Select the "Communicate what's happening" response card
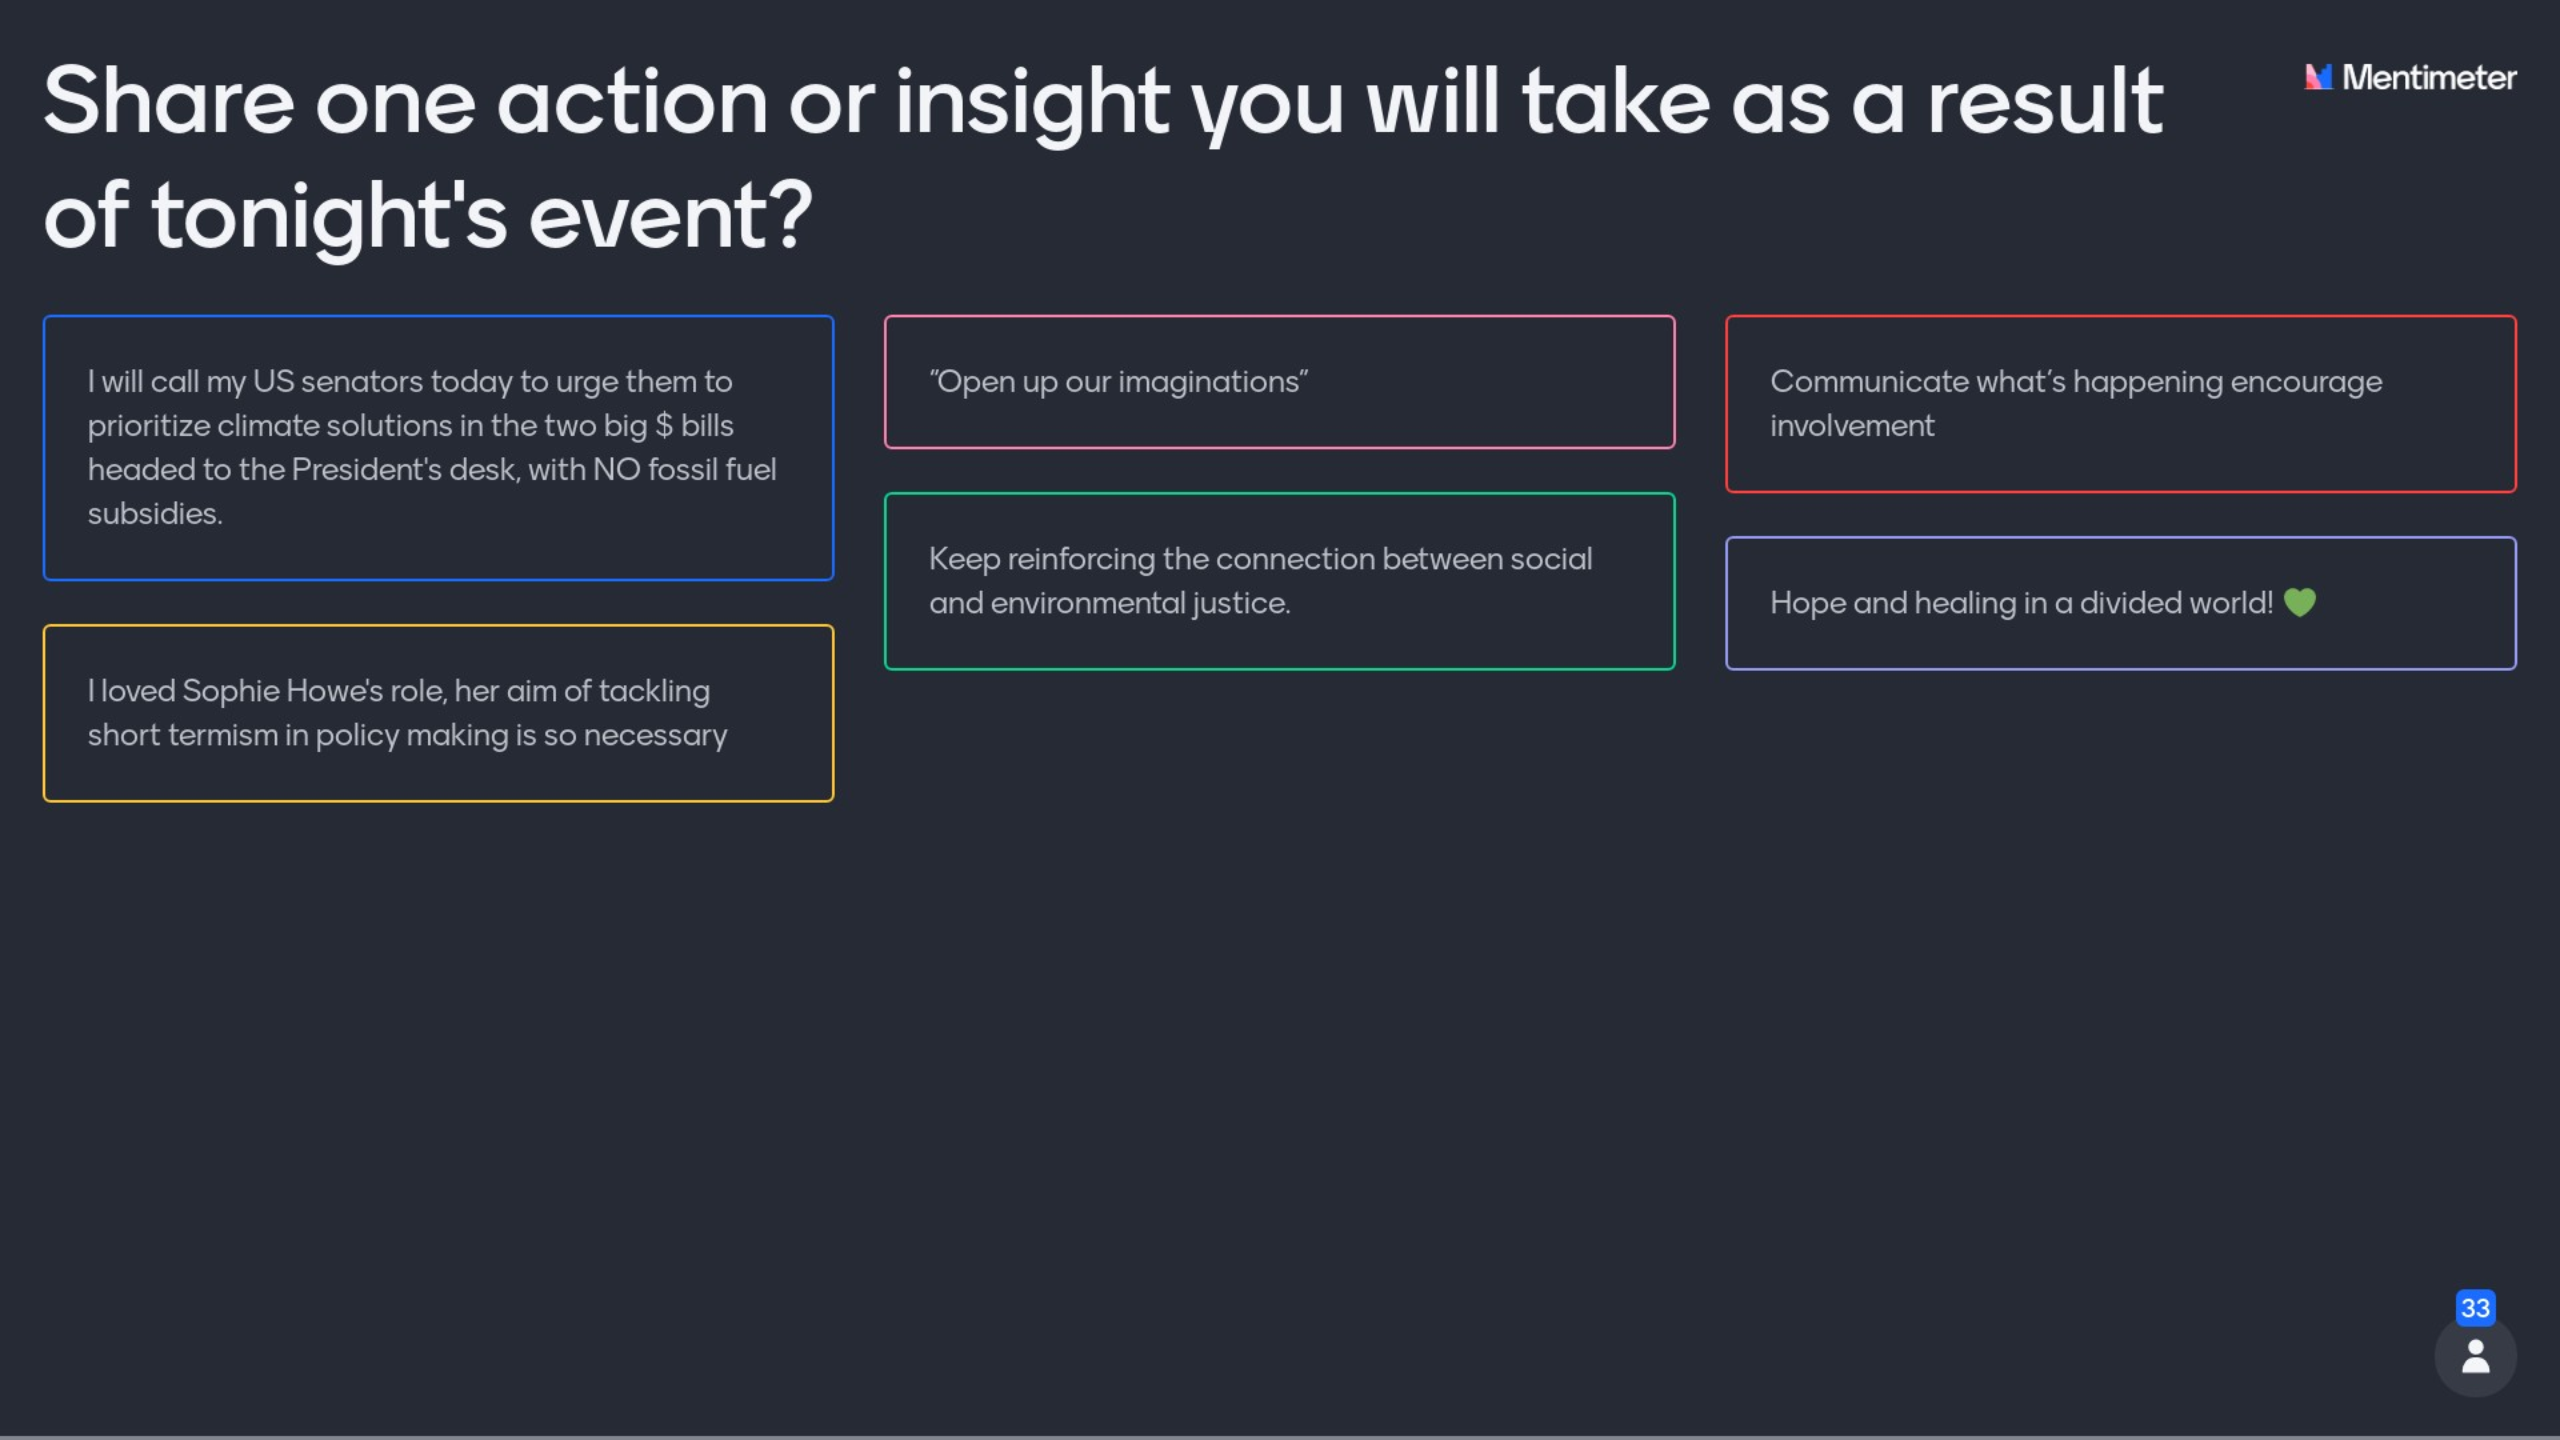This screenshot has width=2560, height=1440. [x=2120, y=404]
